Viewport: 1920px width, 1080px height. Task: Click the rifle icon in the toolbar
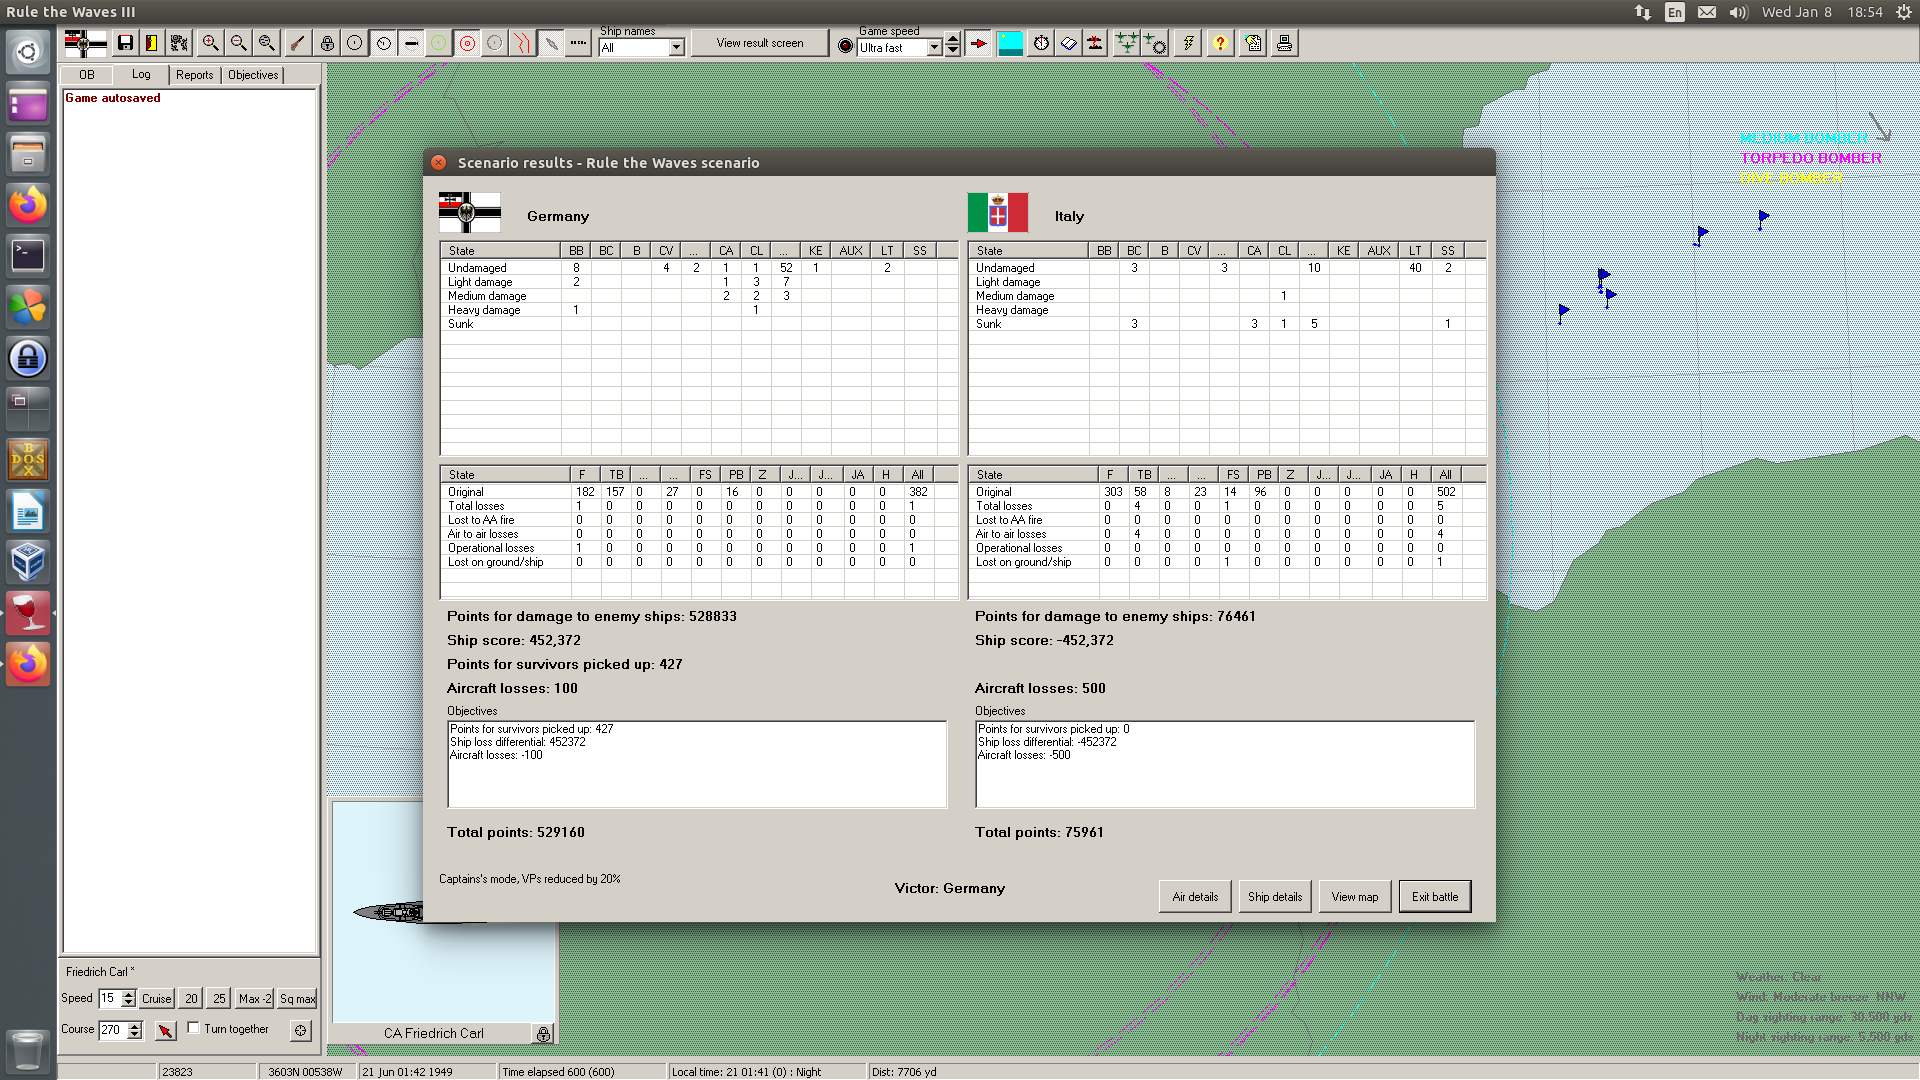coord(297,43)
